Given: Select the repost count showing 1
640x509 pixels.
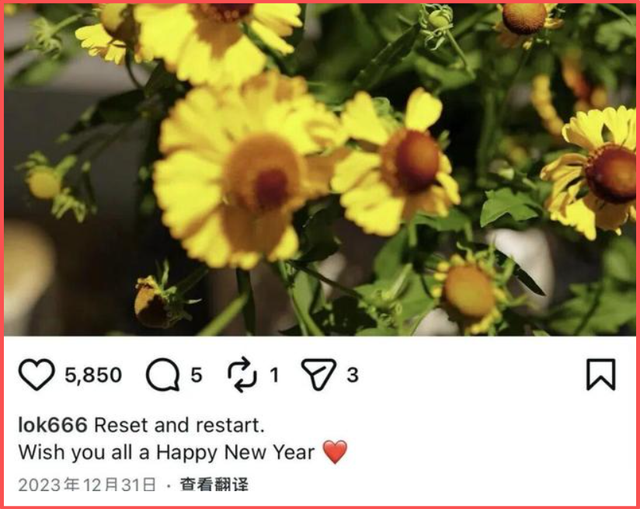Looking at the screenshot, I should coord(275,375).
